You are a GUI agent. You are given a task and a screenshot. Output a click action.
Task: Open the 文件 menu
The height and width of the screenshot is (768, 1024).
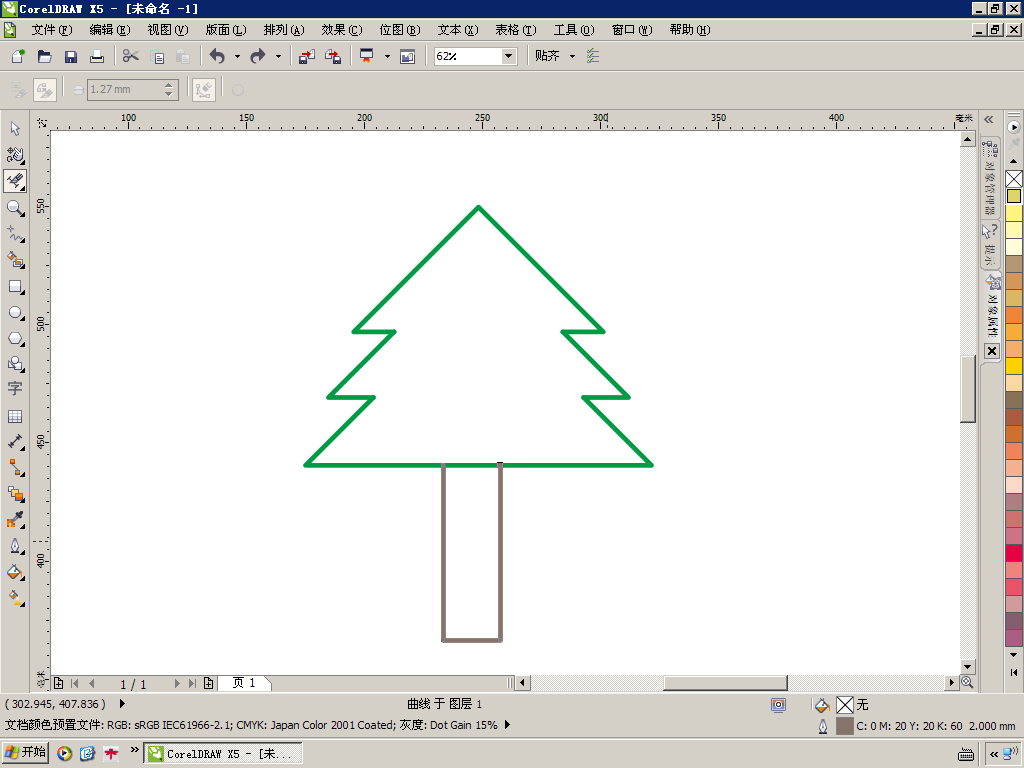pyautogui.click(x=52, y=30)
